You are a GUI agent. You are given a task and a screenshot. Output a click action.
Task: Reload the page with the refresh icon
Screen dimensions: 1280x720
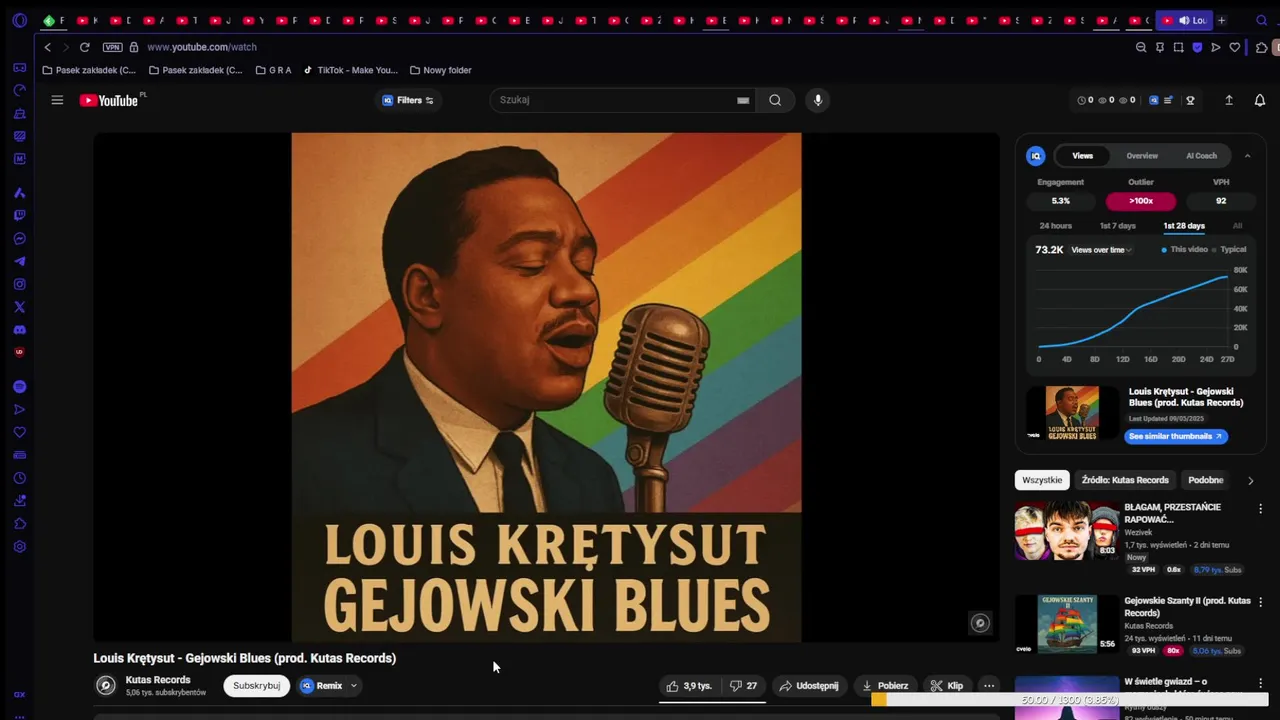click(x=85, y=47)
